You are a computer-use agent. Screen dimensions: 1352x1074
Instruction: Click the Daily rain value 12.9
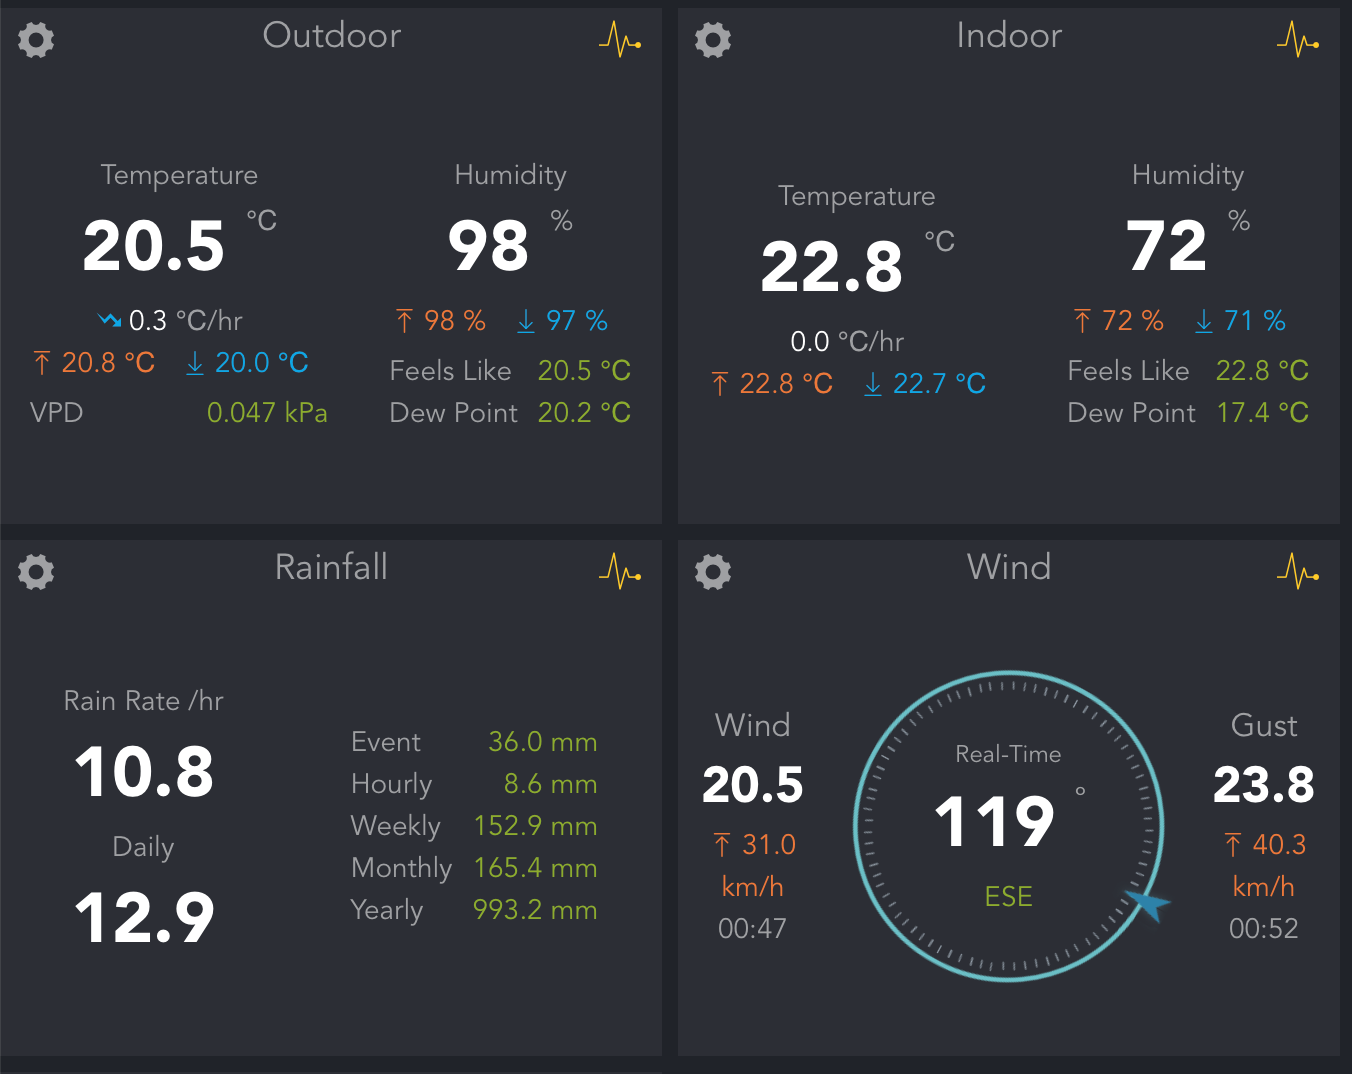point(143,915)
